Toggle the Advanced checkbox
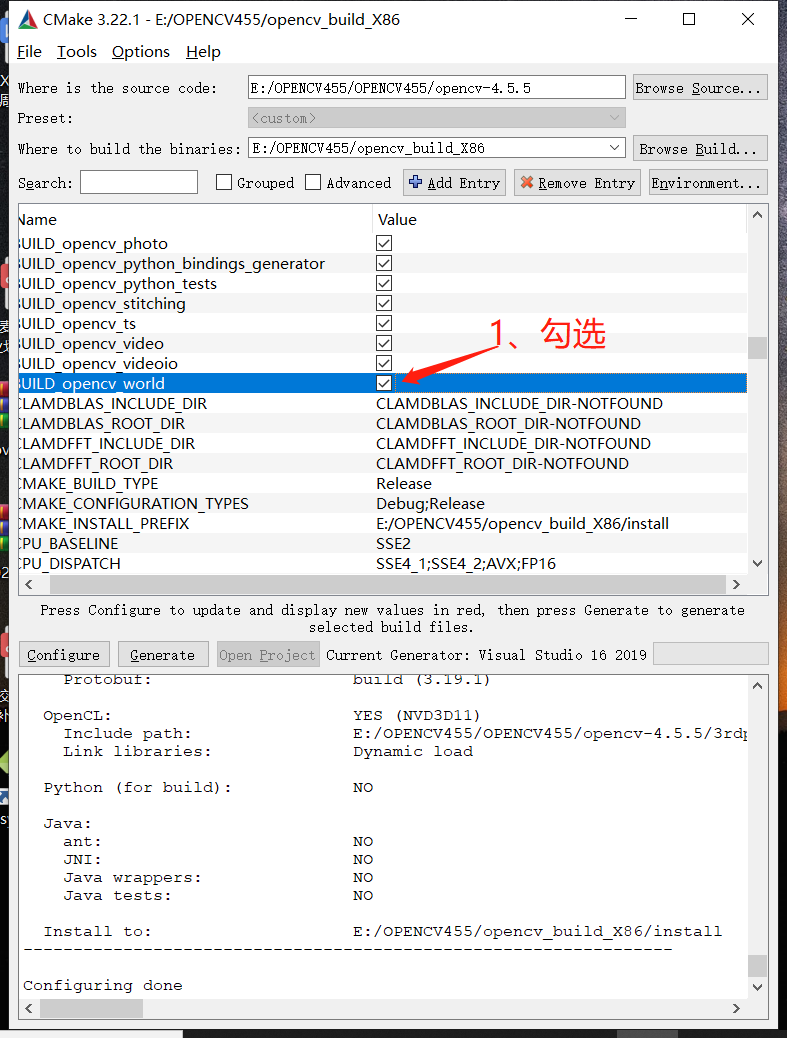787x1038 pixels. click(313, 182)
